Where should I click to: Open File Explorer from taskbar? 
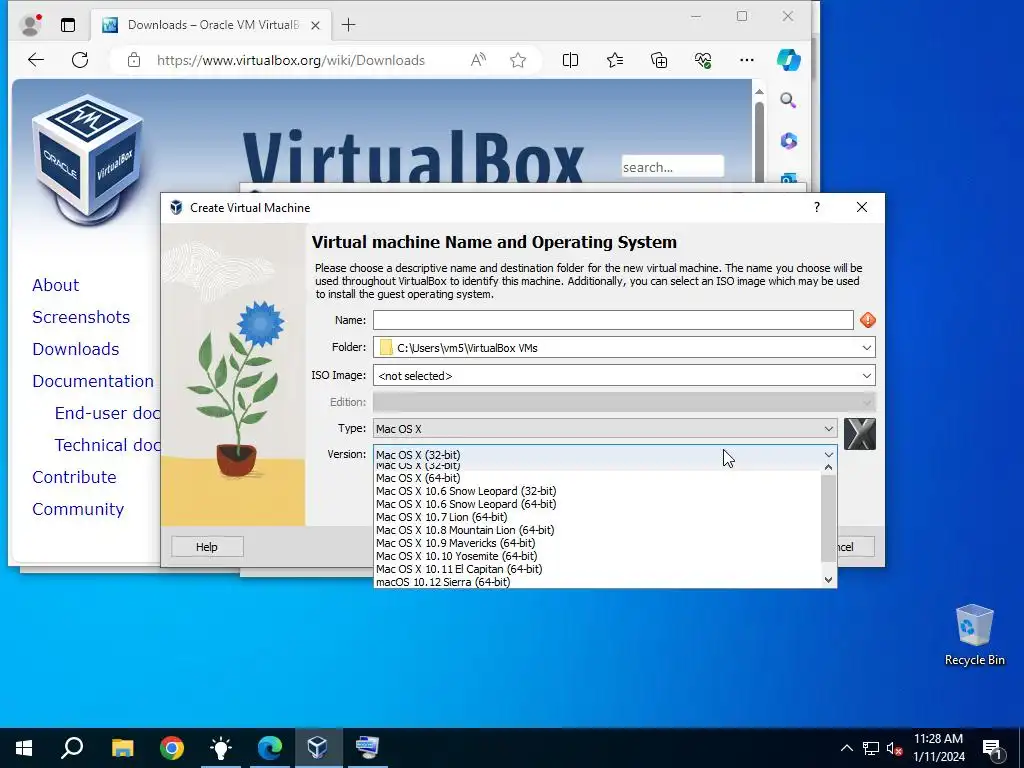[x=122, y=747]
